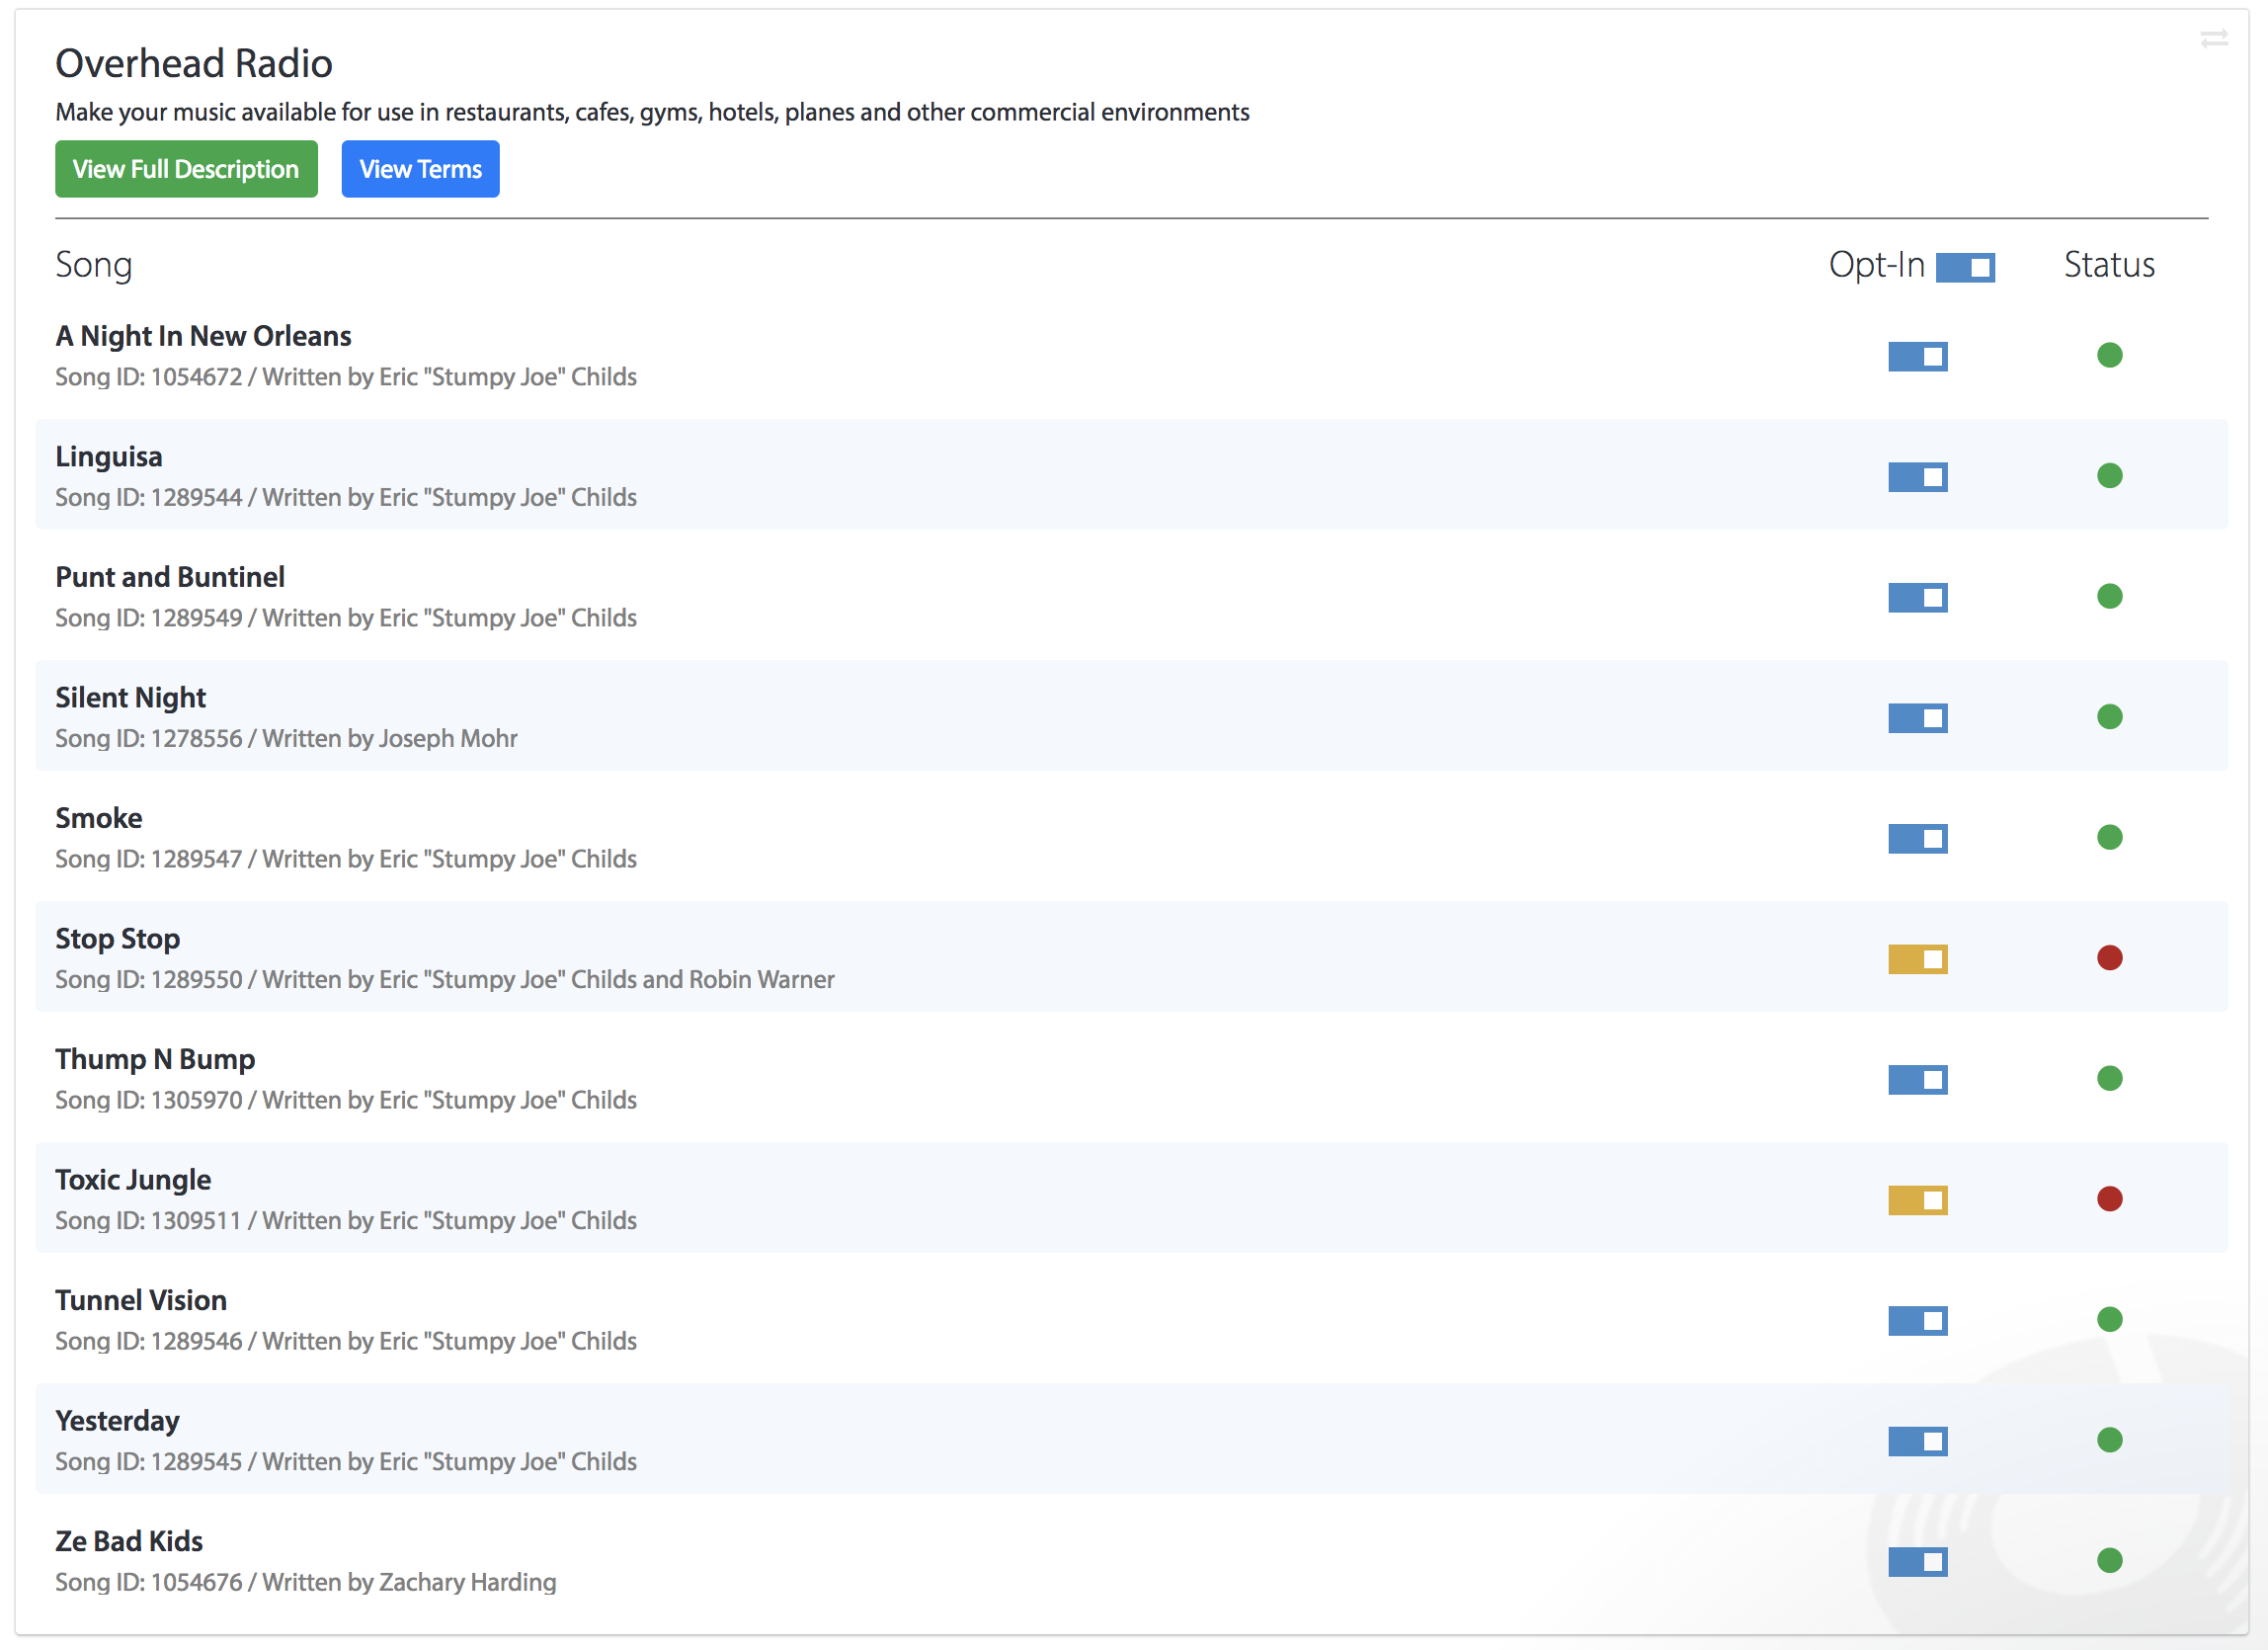Click Song ID 1289544 details line

[346, 497]
